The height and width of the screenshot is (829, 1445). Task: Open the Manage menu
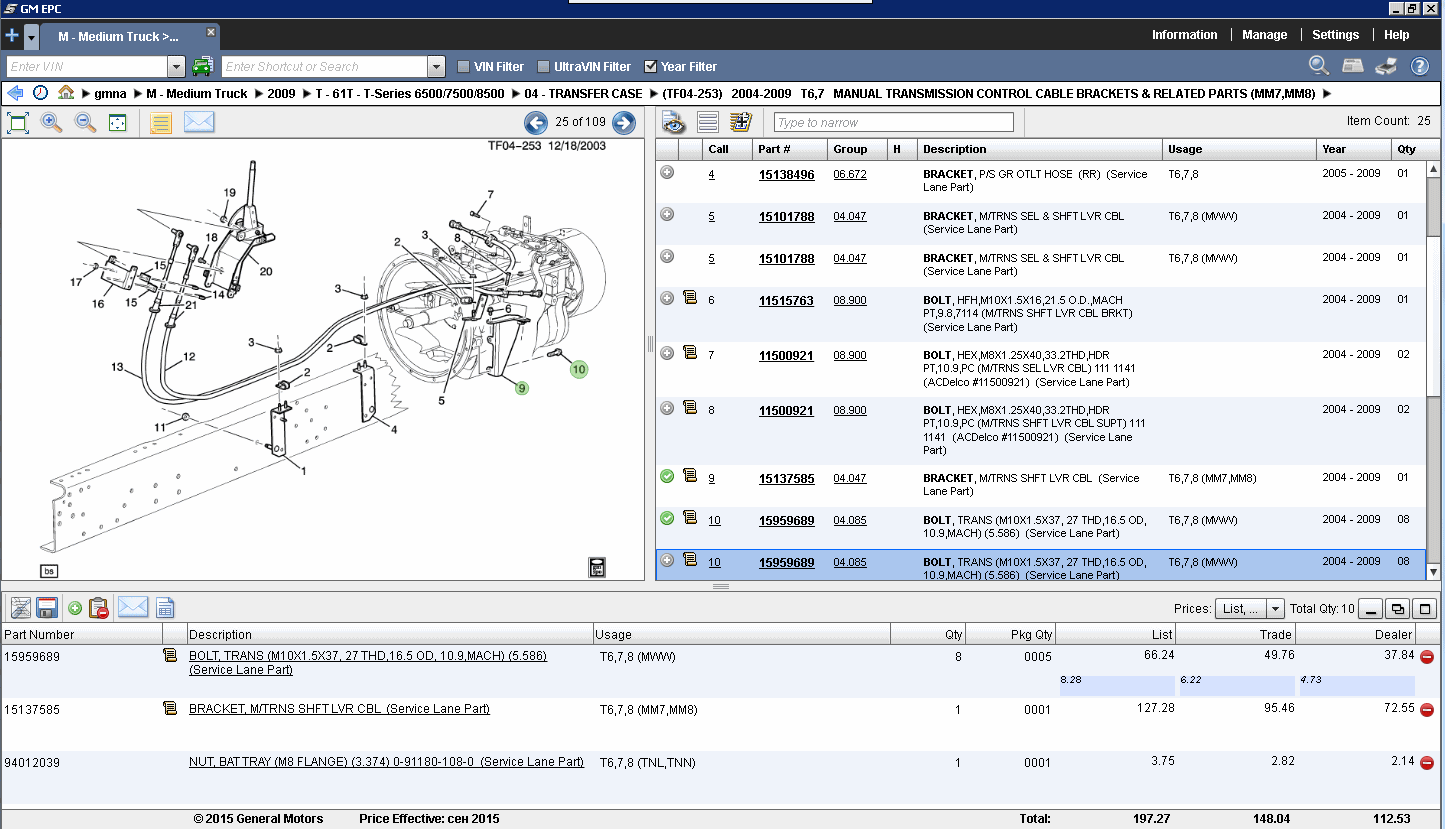1264,35
